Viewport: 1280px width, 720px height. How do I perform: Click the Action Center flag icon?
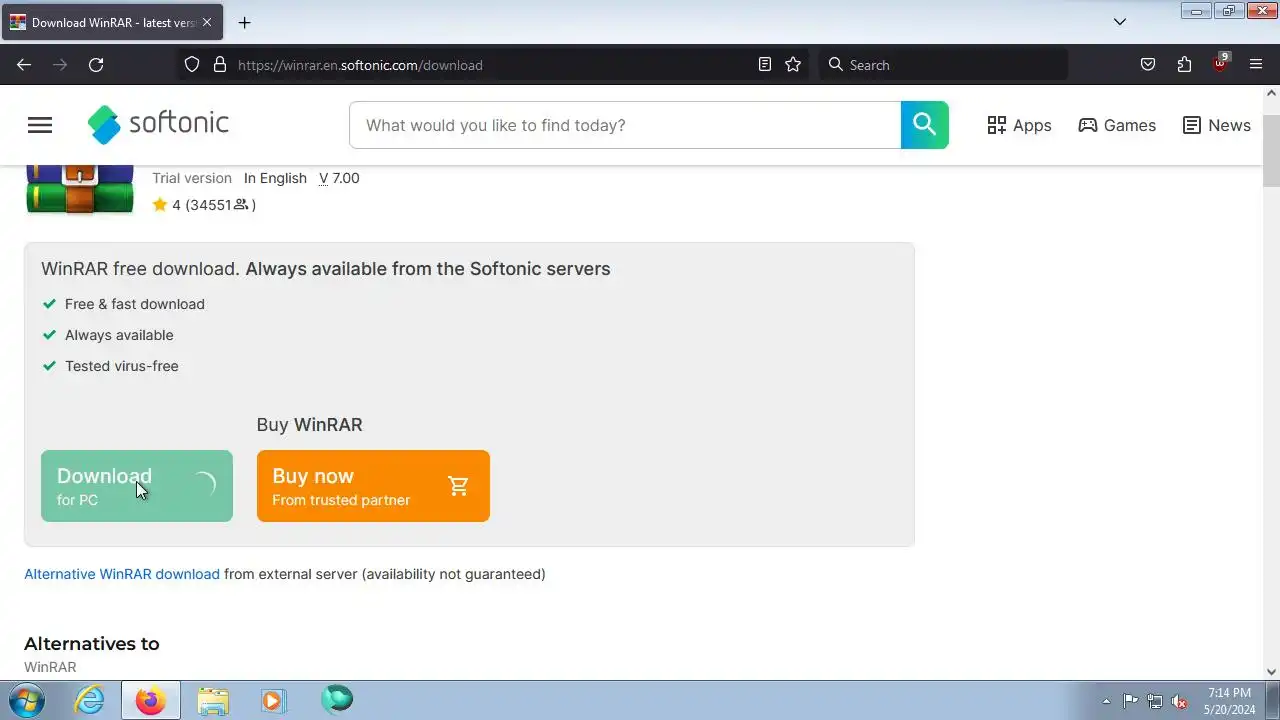tap(1130, 701)
